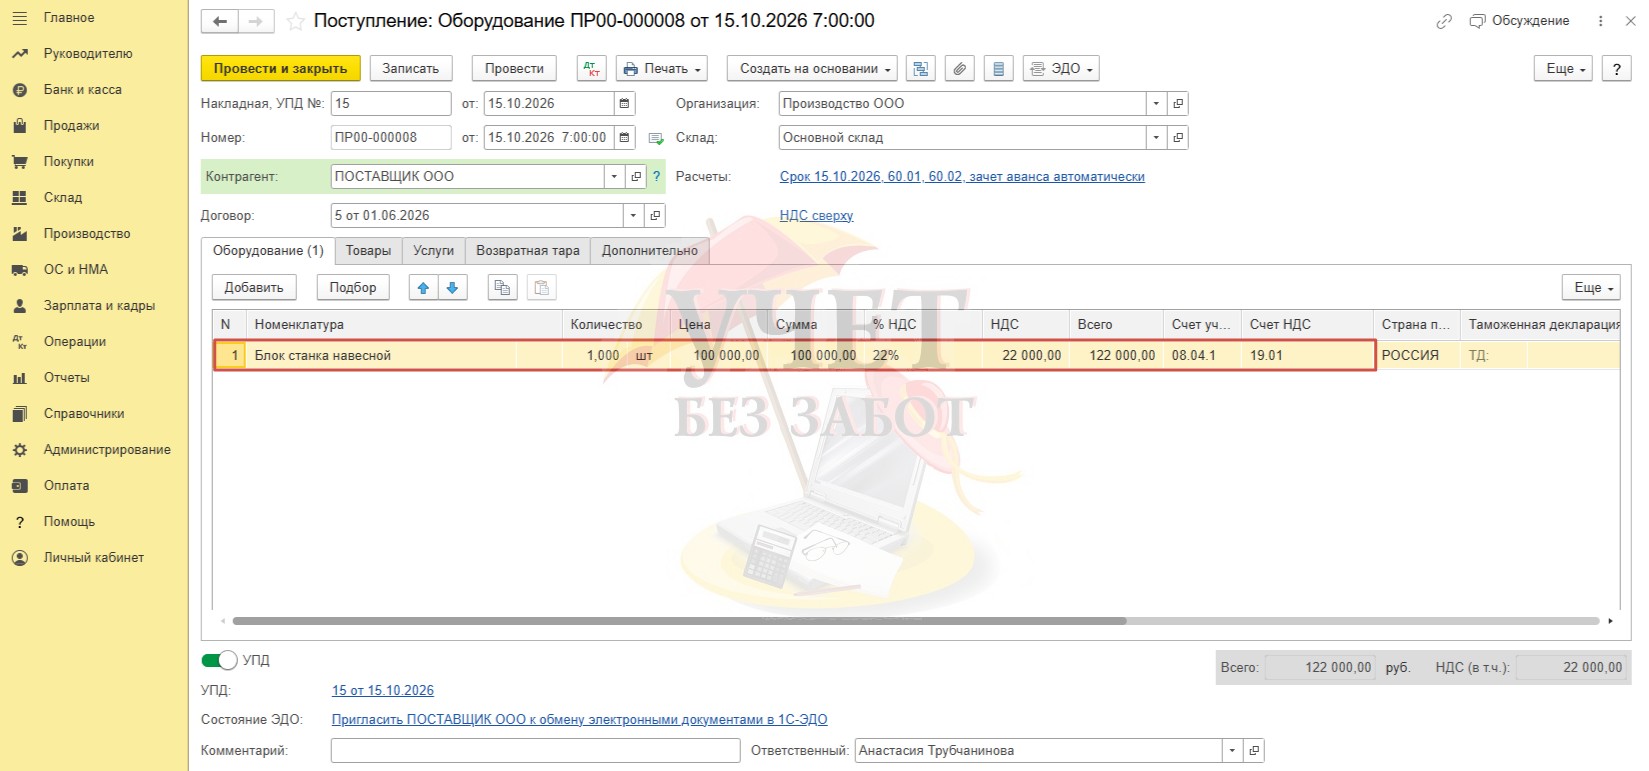Switch to the Товары tab
The image size is (1649, 771).
[x=368, y=251]
